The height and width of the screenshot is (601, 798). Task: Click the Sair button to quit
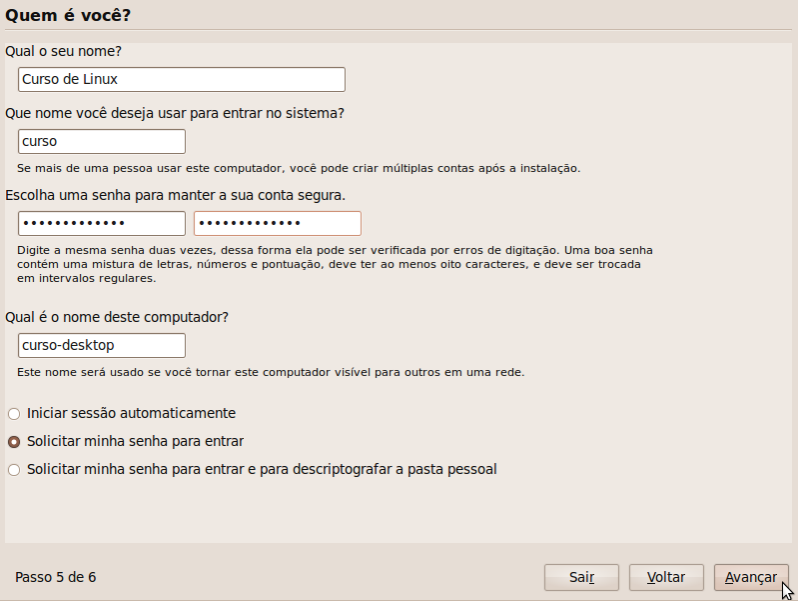point(581,578)
